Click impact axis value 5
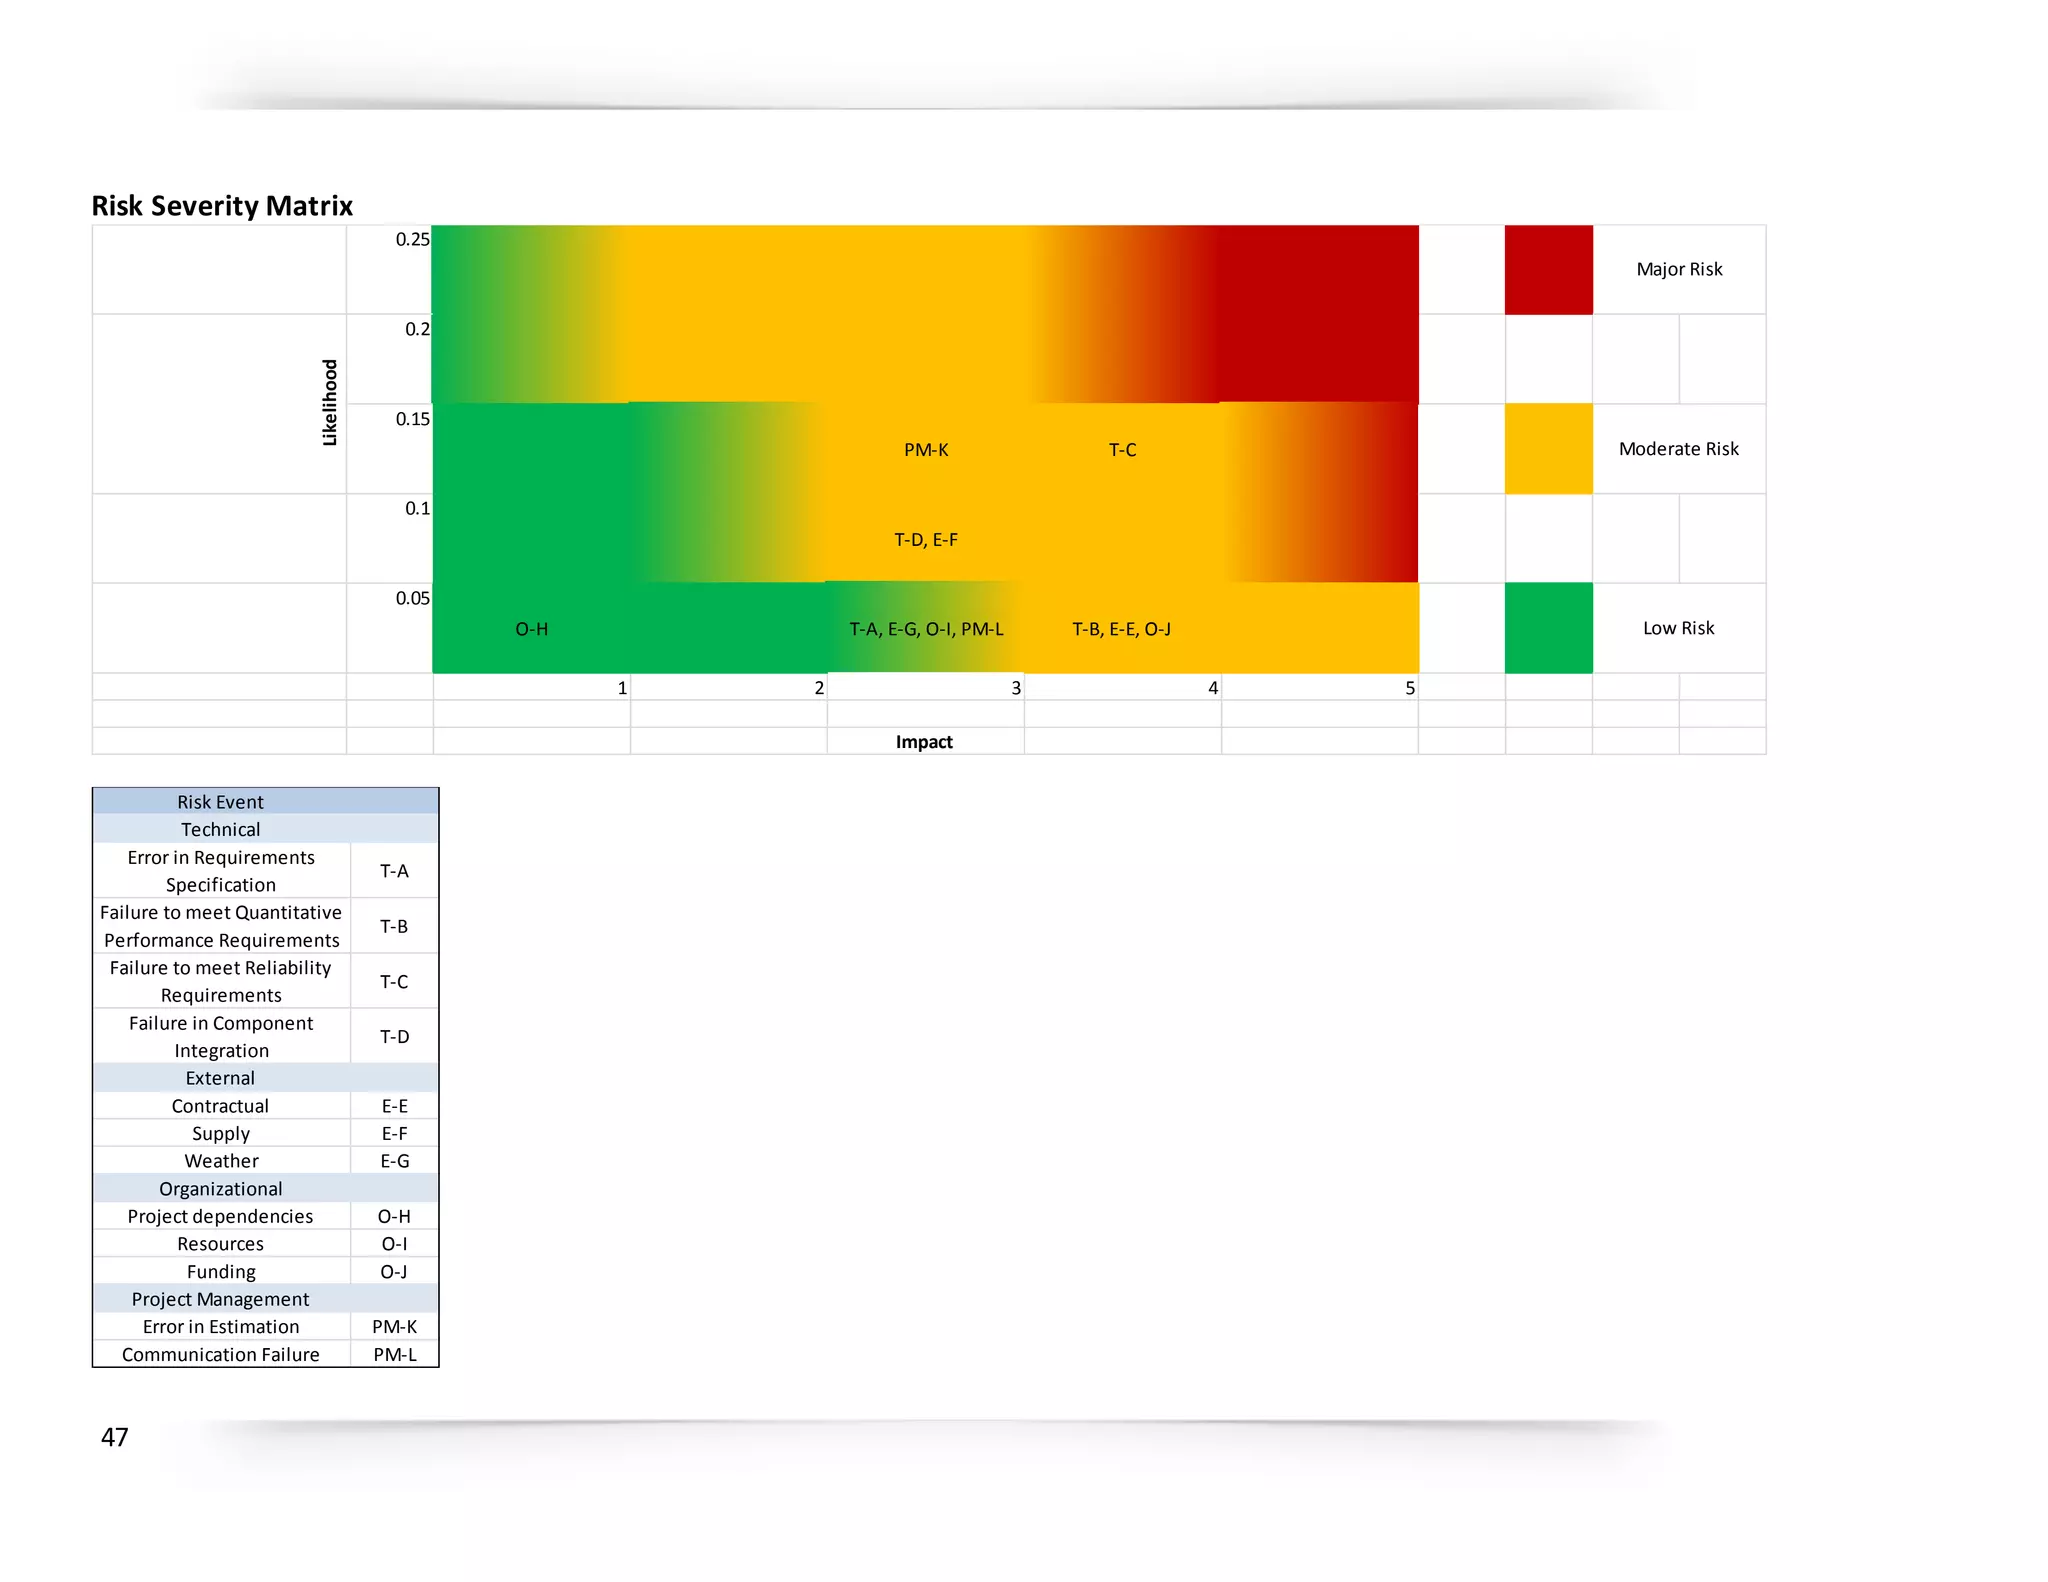 pos(1410,688)
